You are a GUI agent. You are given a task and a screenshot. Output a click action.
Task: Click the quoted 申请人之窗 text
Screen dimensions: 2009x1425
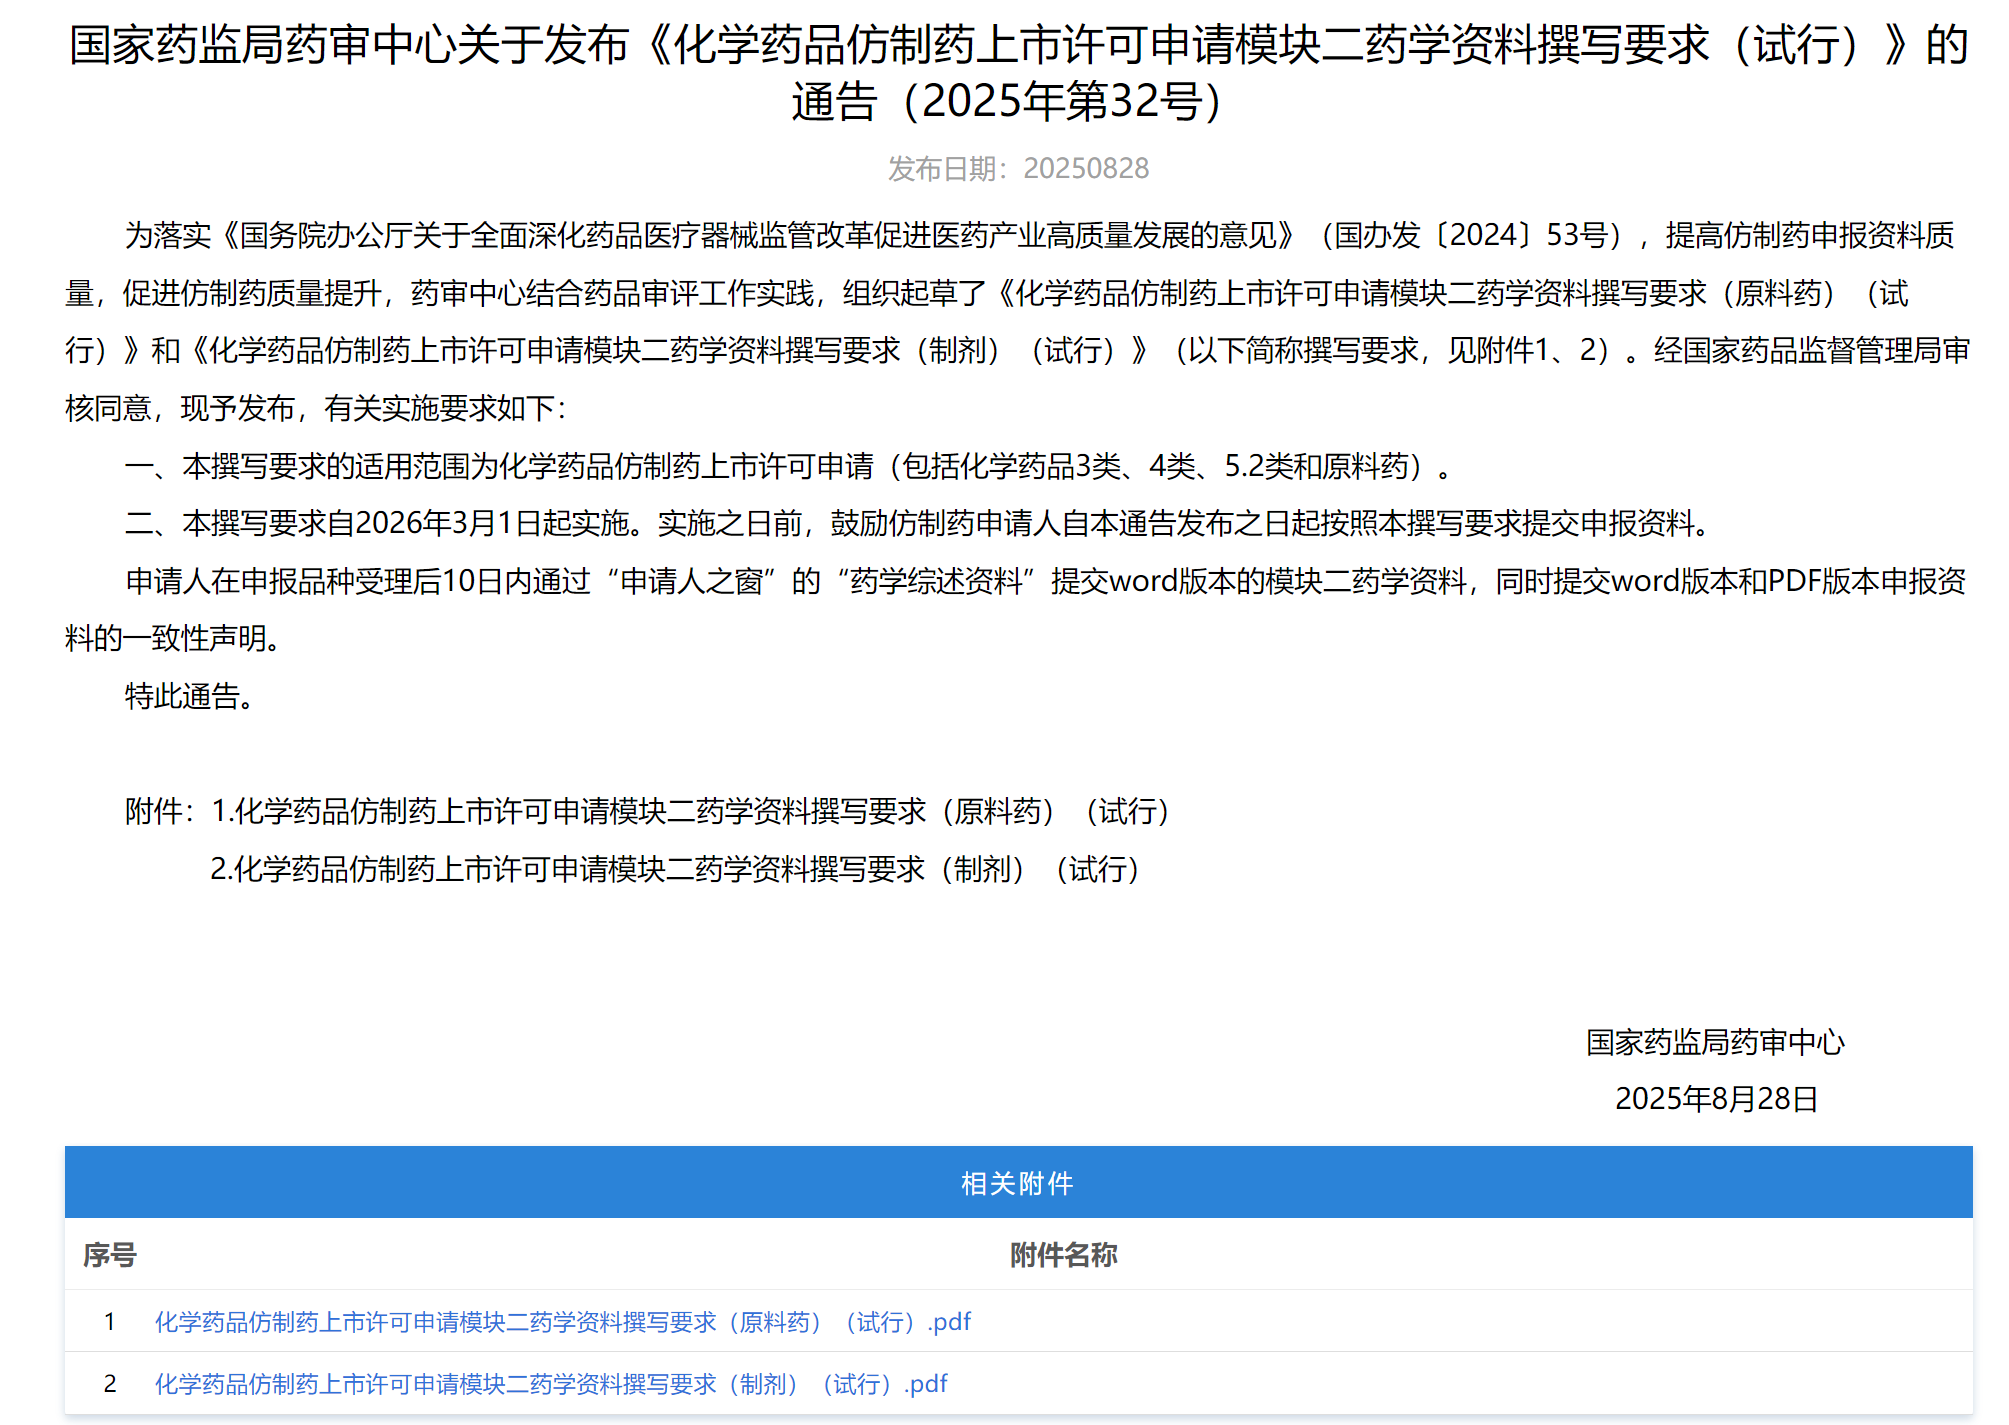[x=691, y=581]
